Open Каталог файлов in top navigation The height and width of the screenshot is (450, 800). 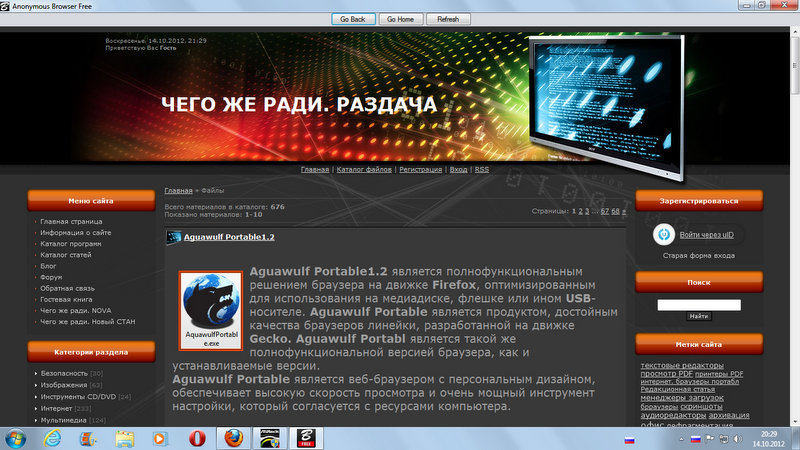(x=364, y=169)
